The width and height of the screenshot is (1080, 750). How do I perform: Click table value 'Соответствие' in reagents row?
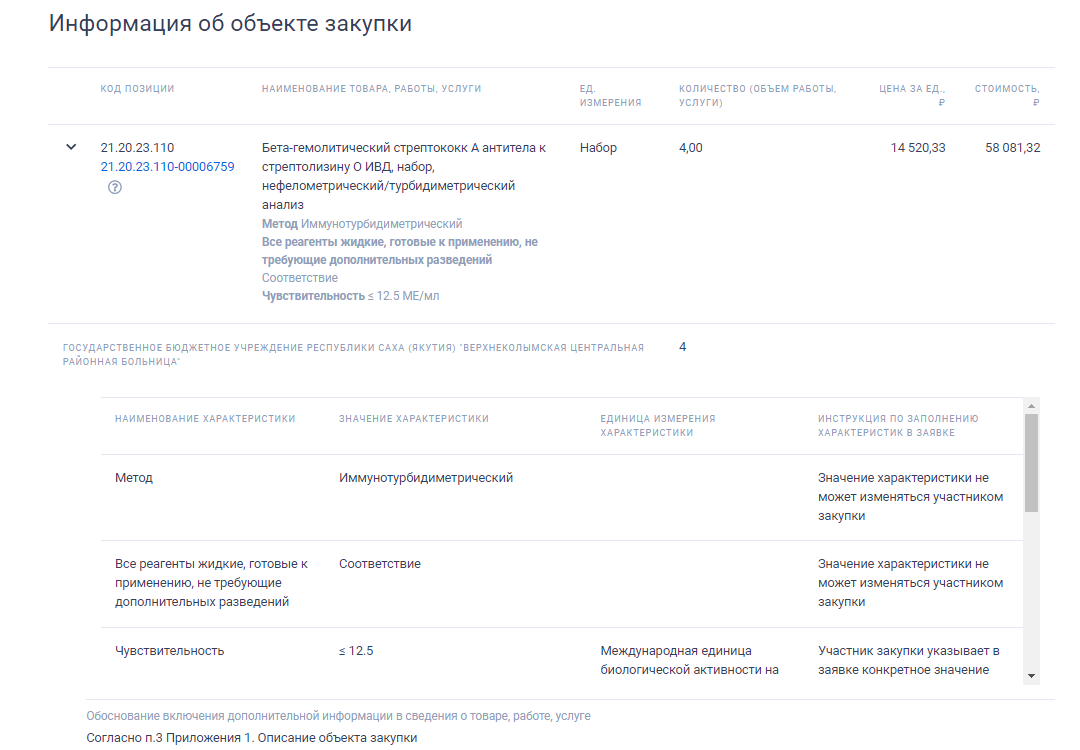click(380, 563)
